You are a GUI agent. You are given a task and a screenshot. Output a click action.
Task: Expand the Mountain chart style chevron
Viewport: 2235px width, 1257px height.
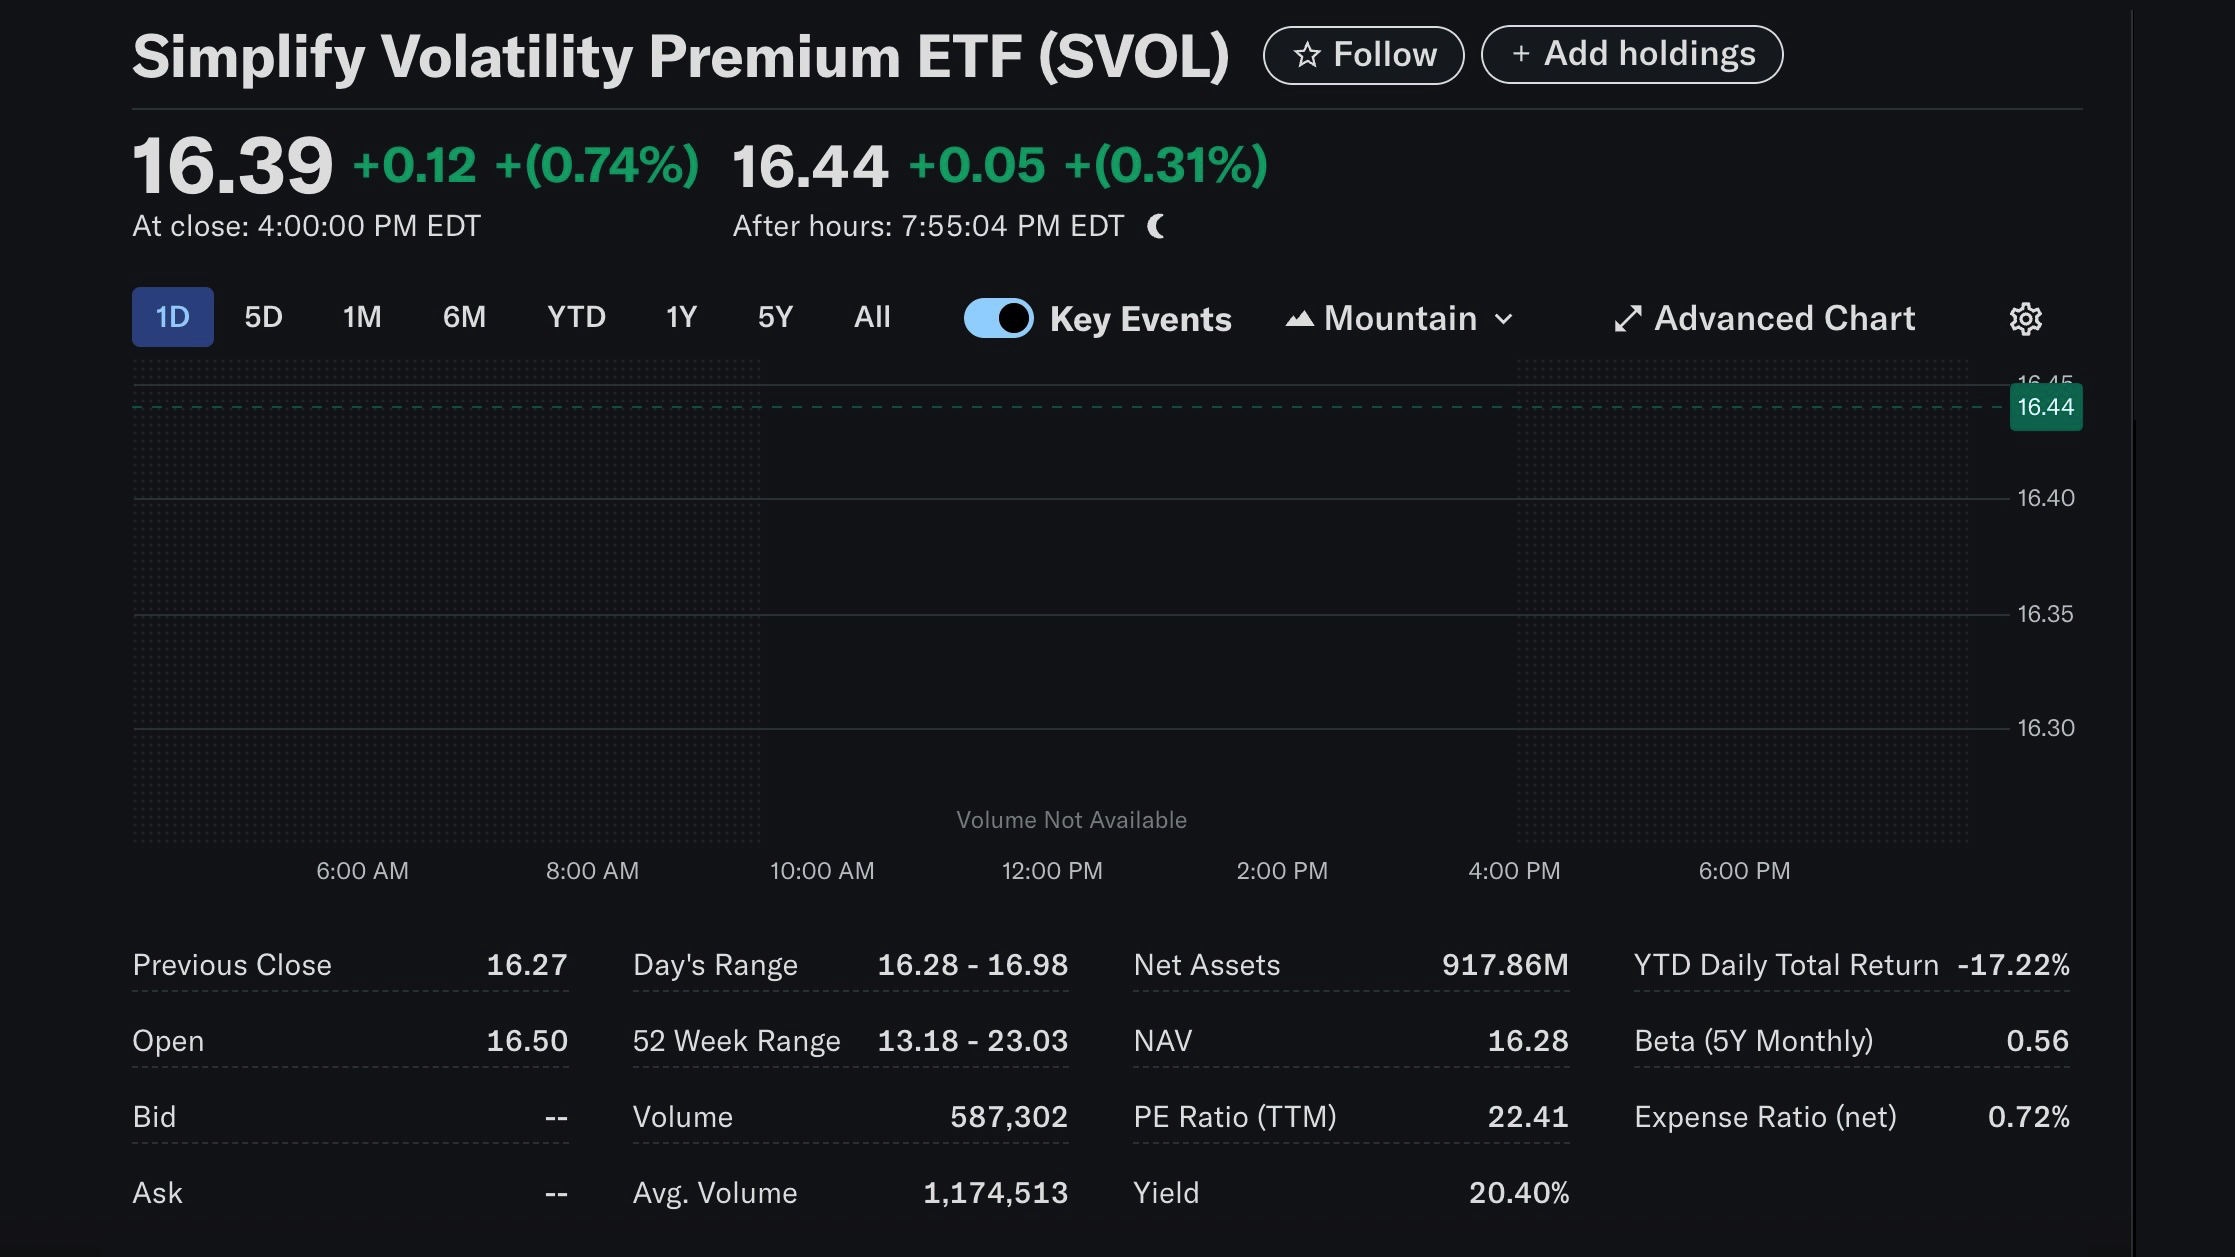(x=1503, y=319)
